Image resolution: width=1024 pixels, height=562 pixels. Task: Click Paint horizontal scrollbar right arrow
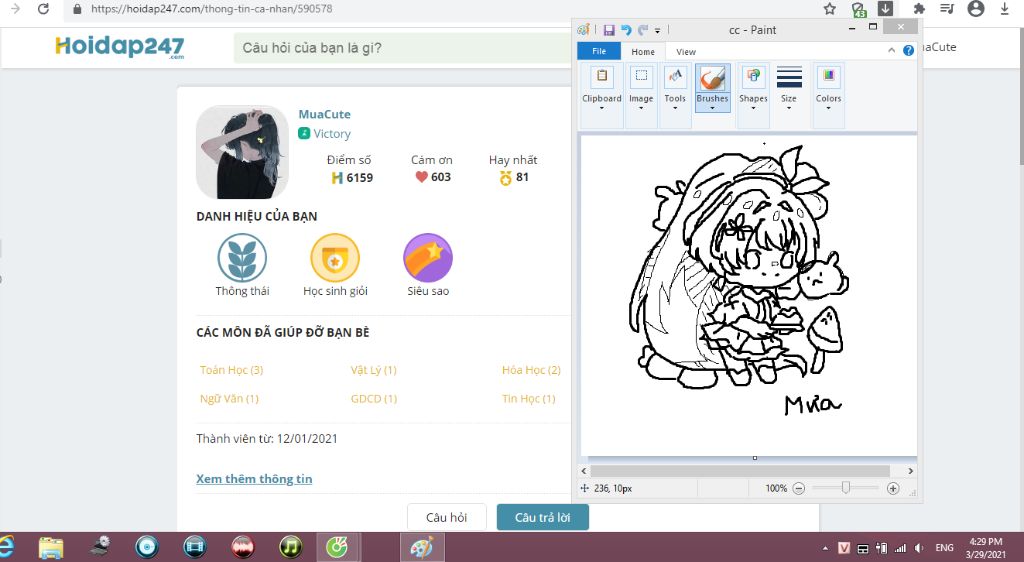tap(910, 471)
